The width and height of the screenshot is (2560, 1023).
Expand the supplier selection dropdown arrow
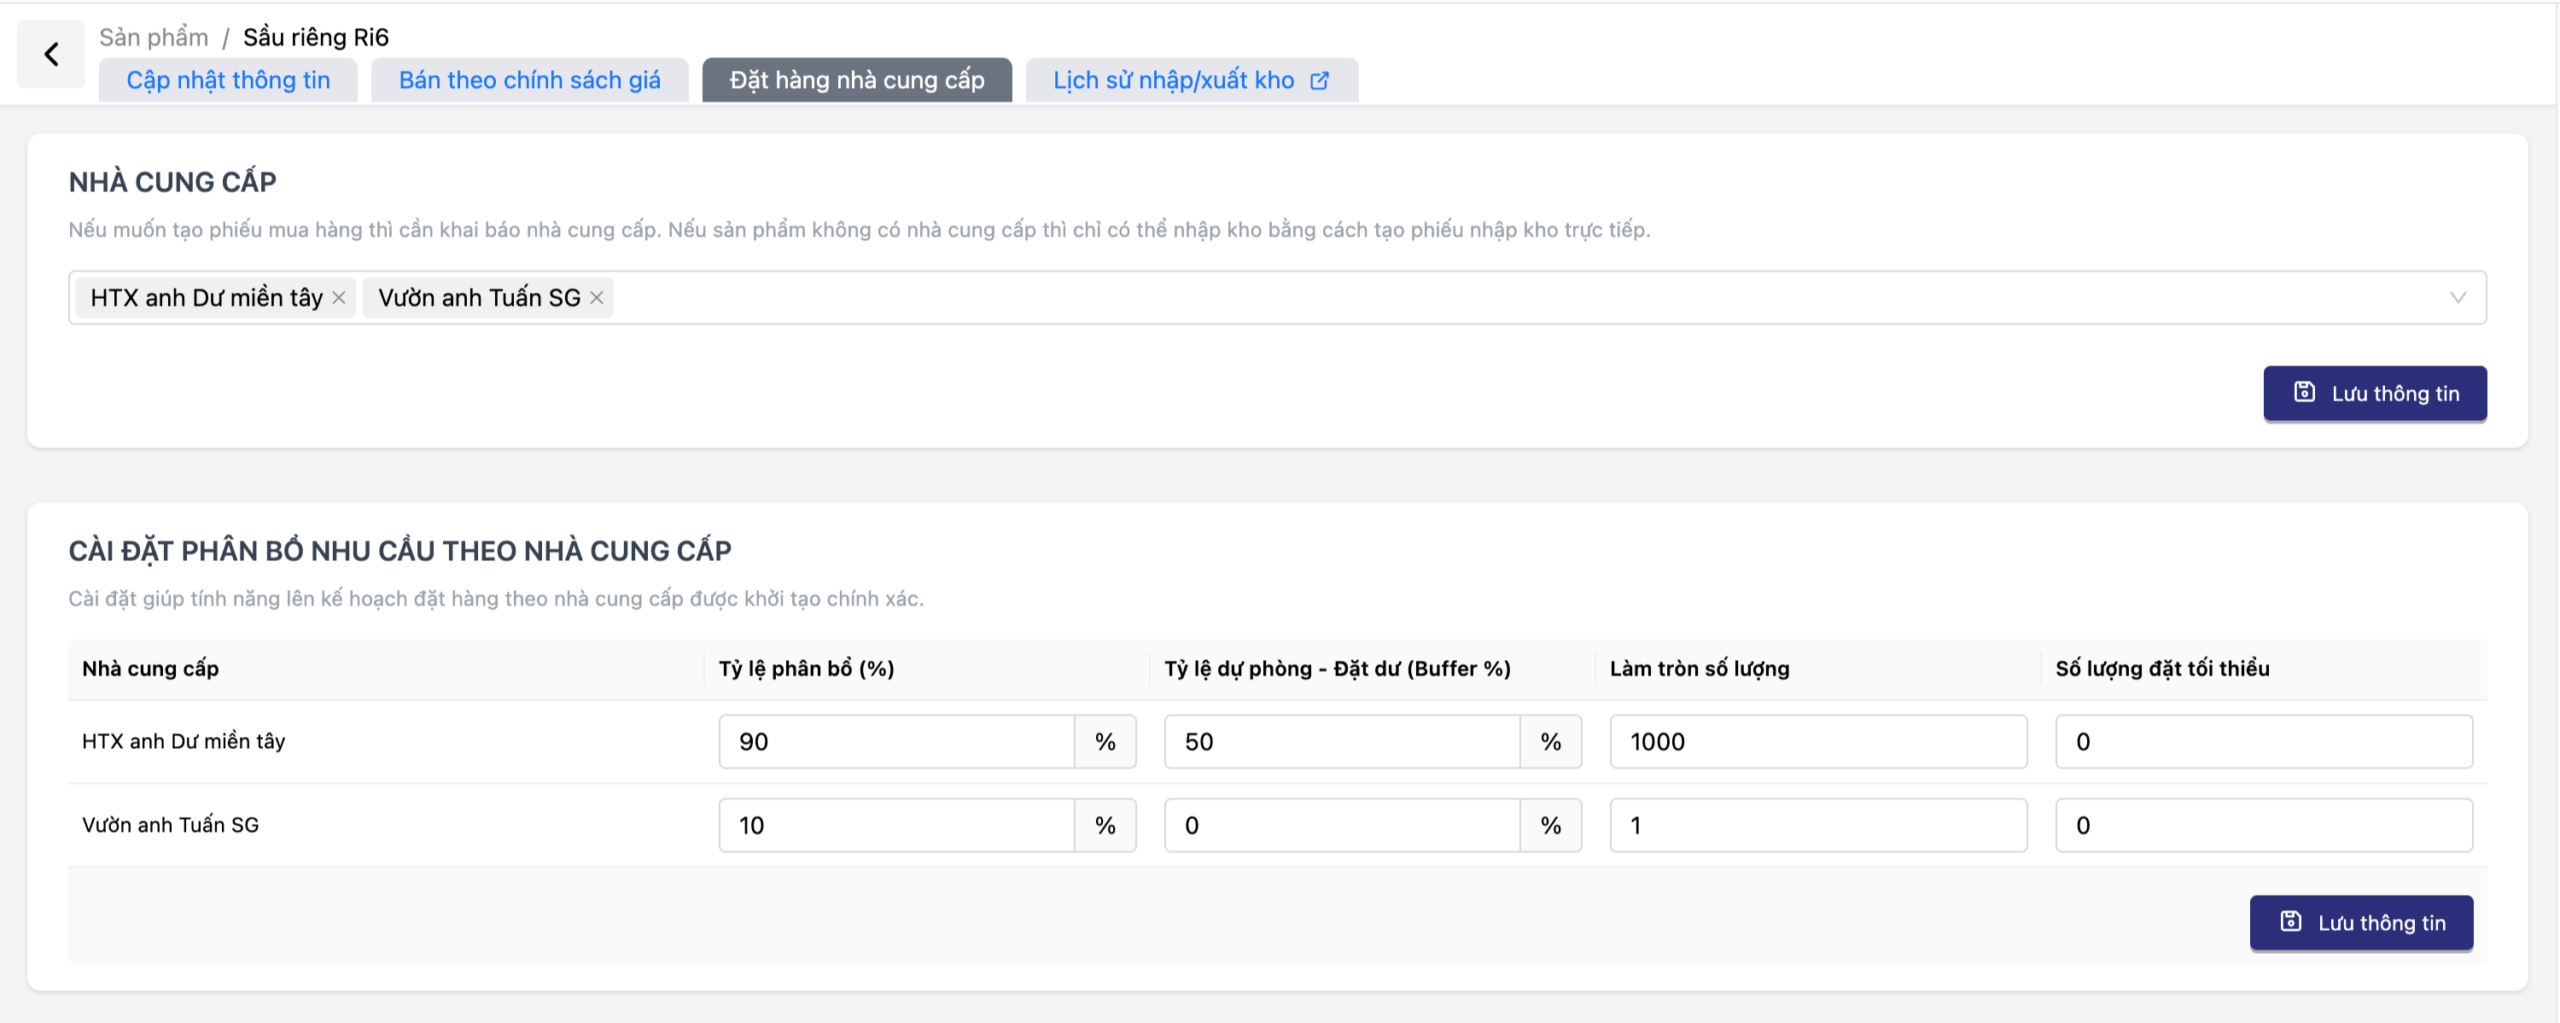point(2457,298)
